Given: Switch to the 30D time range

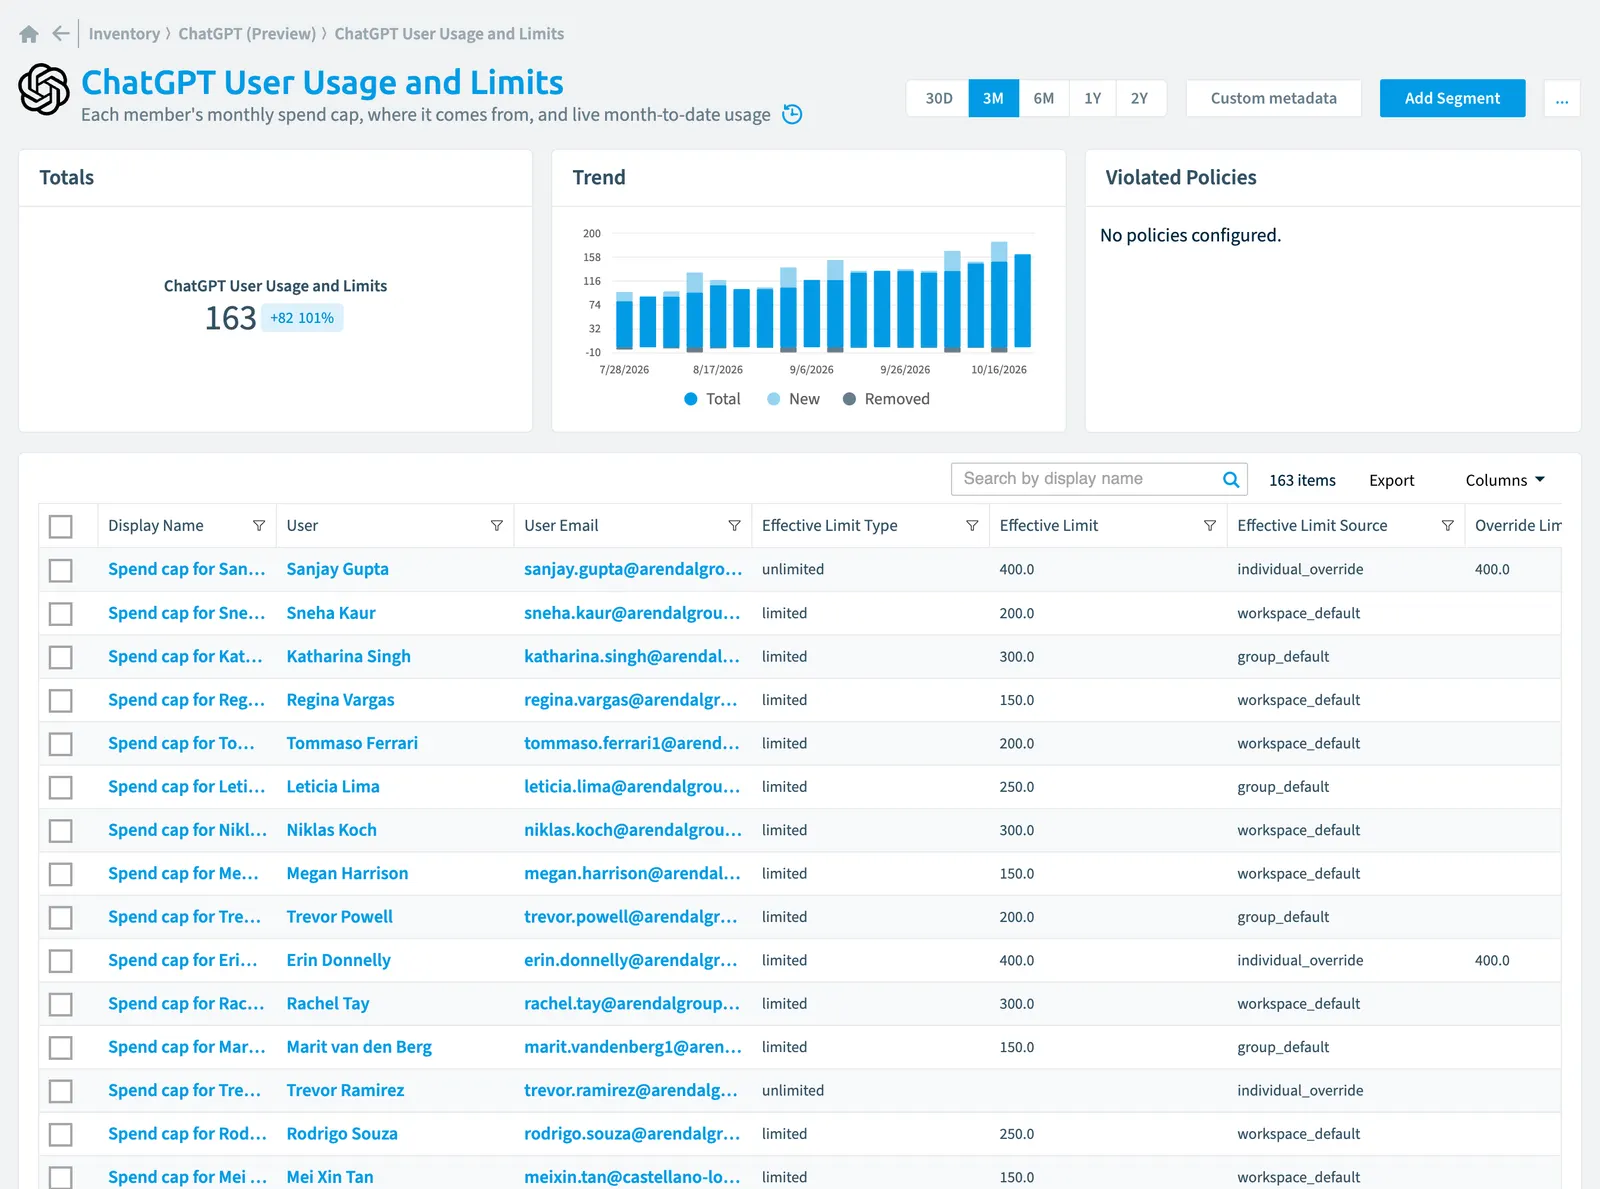Looking at the screenshot, I should pyautogui.click(x=938, y=98).
